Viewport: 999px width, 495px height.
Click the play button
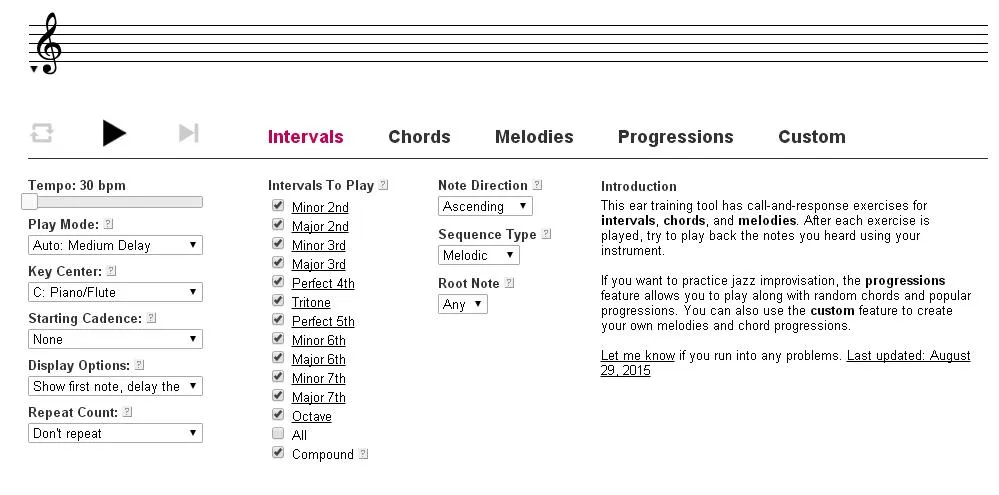point(114,133)
